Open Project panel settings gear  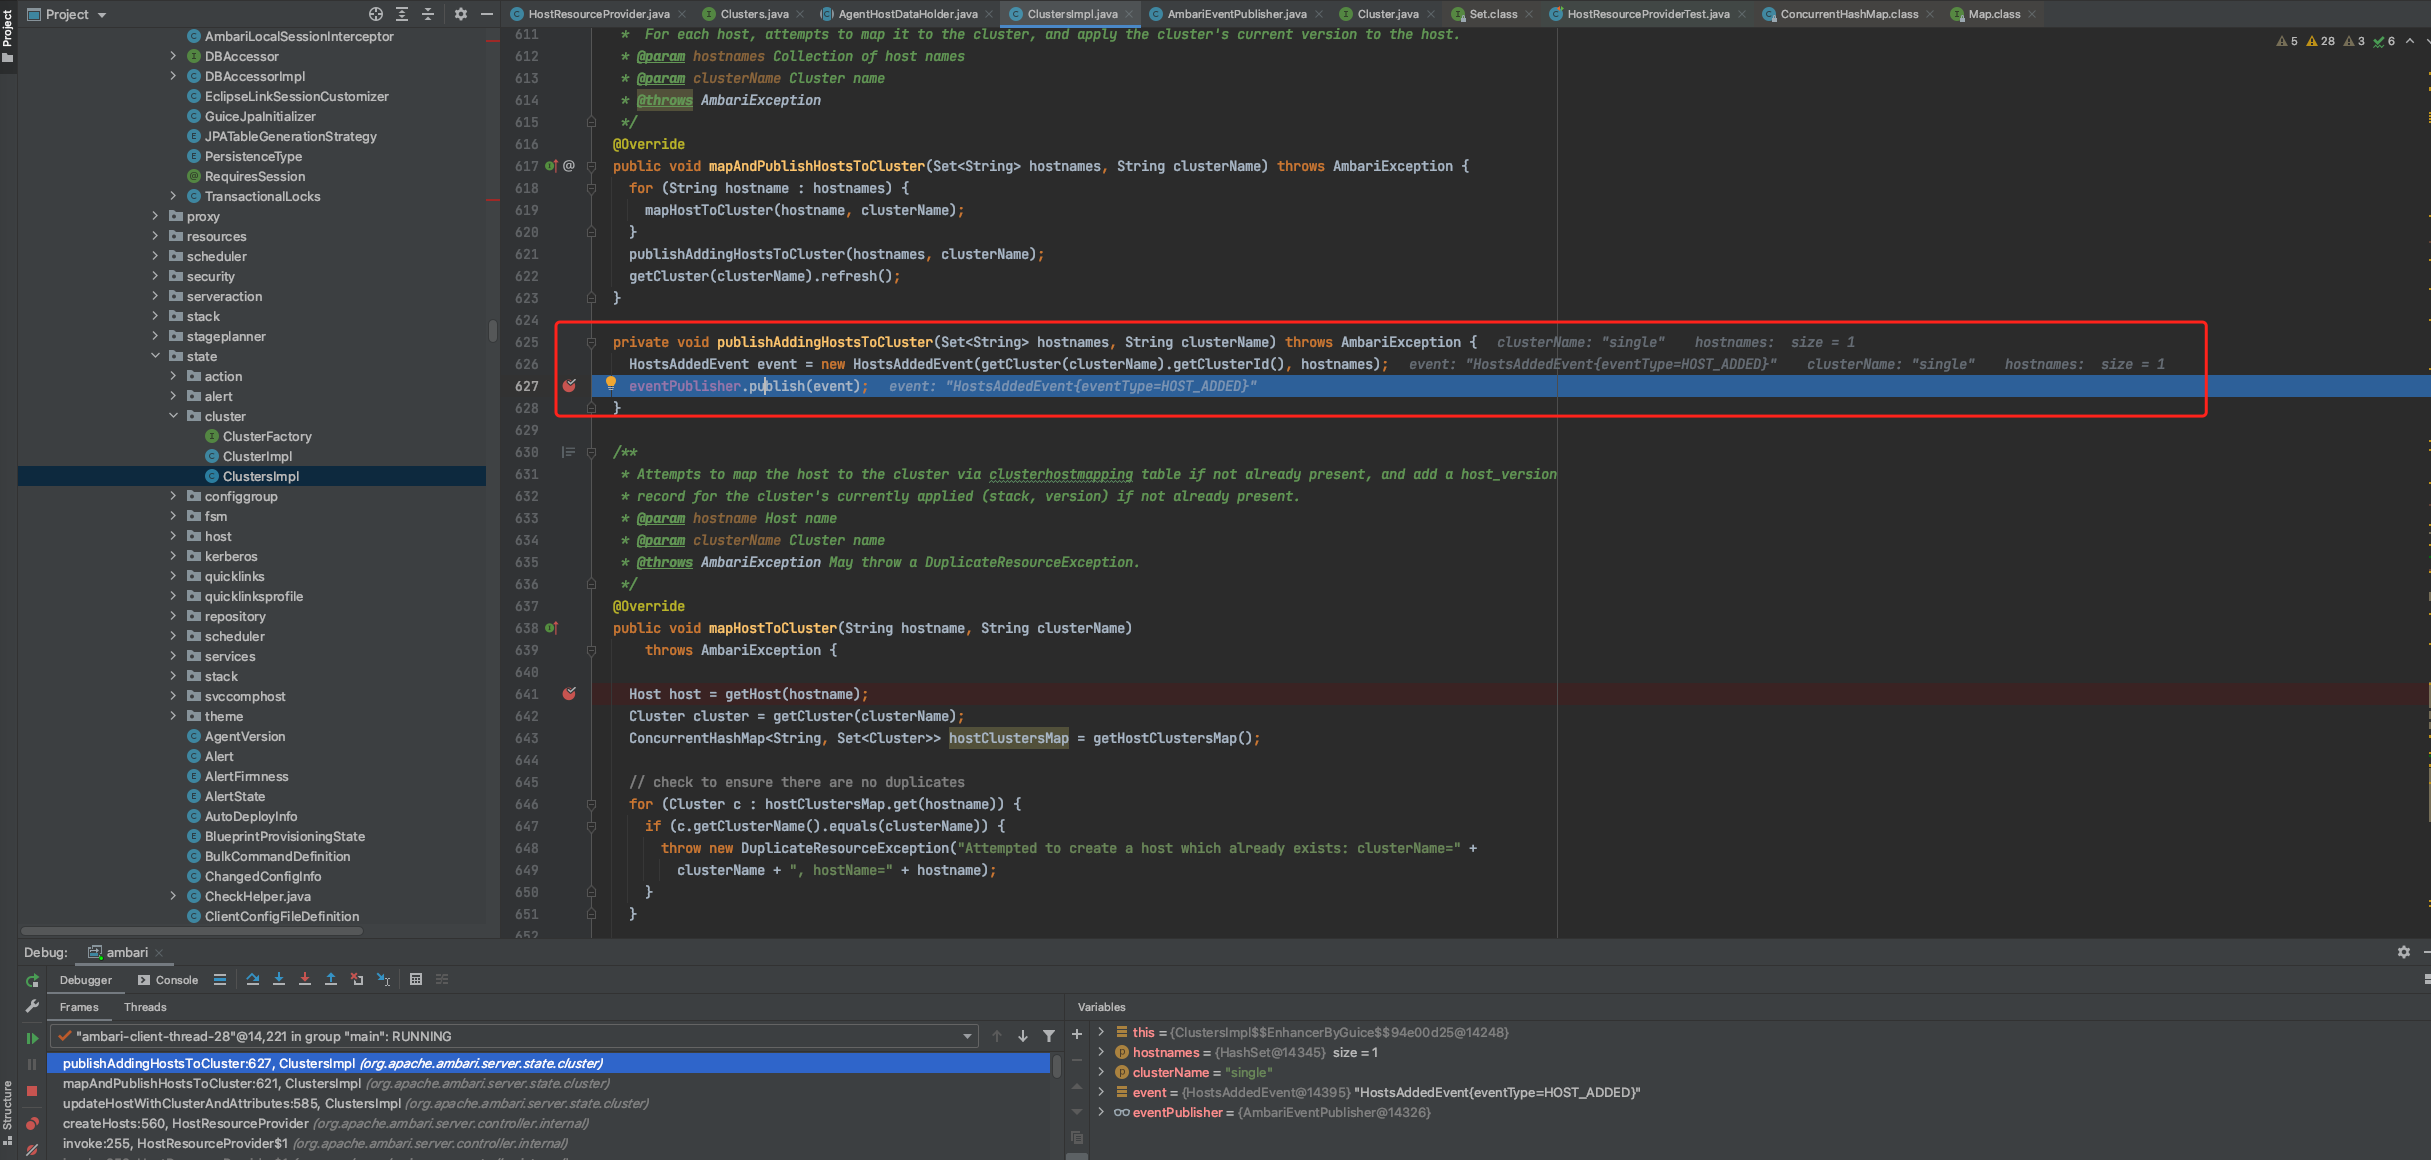click(x=460, y=14)
